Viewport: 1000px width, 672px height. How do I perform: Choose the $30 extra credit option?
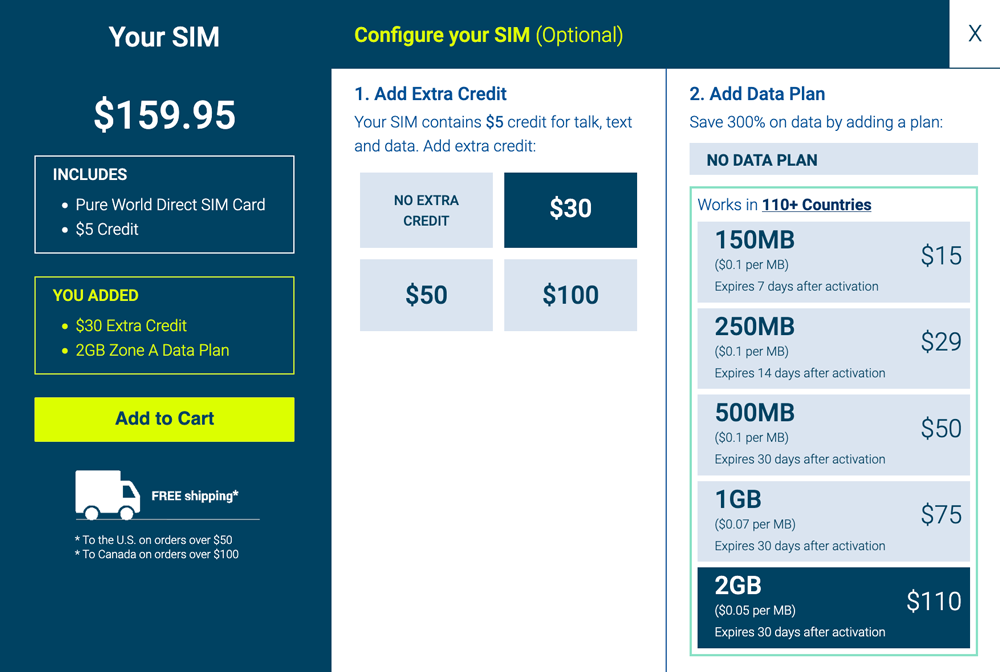click(570, 210)
